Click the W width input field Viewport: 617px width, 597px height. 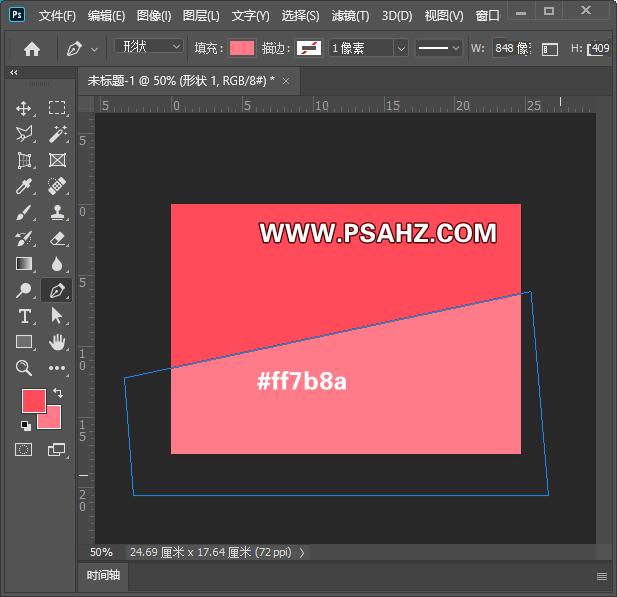point(512,48)
